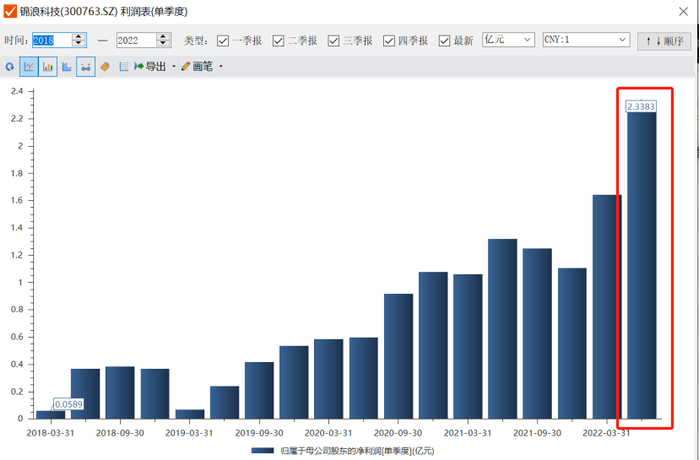Click the first bar labeled 0.0589

tap(50, 415)
